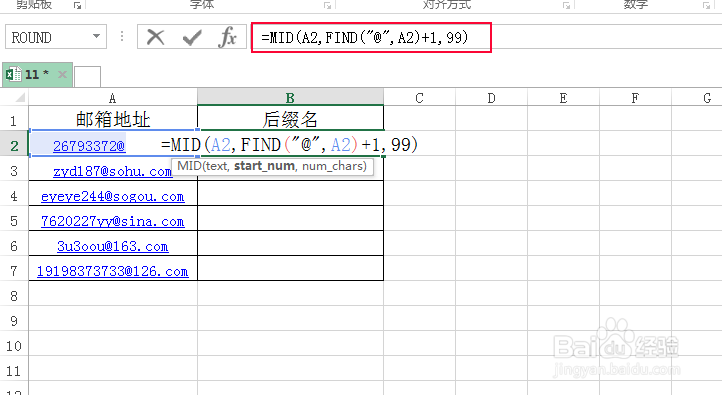The image size is (722, 395).
Task: Select column E header
Action: click(563, 97)
